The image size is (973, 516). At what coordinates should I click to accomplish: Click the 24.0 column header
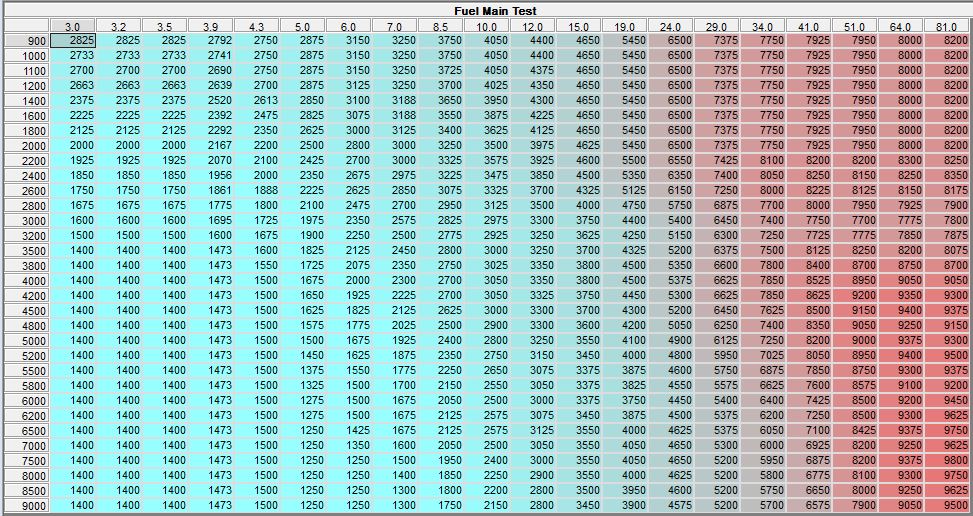670,27
